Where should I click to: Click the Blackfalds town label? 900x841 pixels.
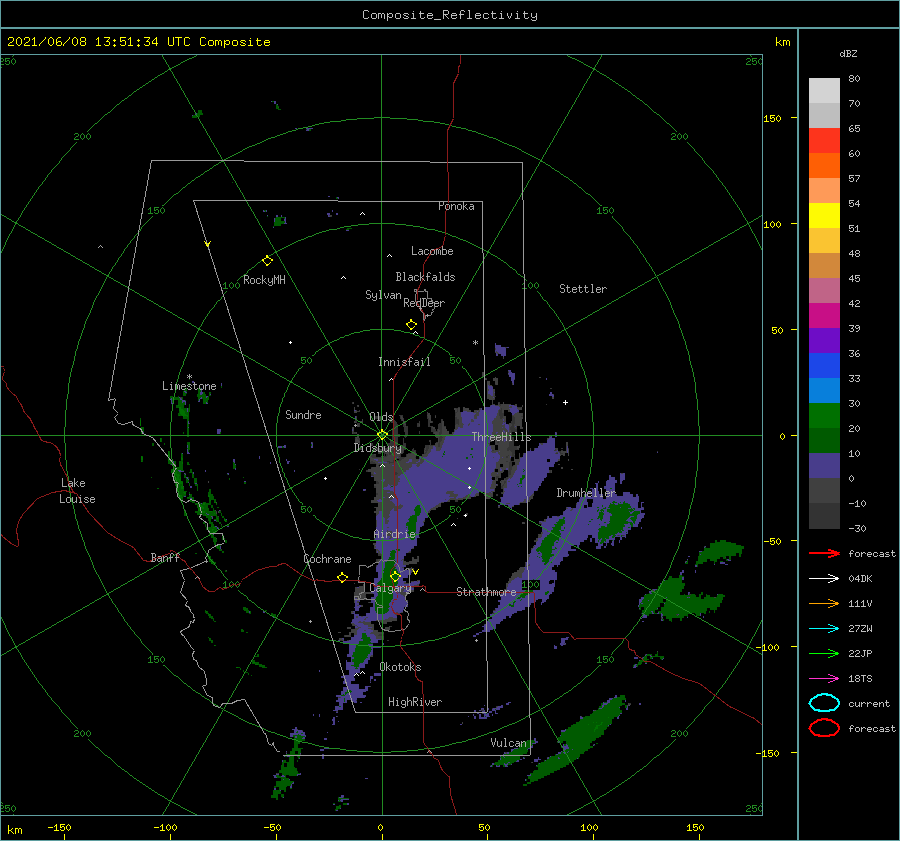[425, 277]
